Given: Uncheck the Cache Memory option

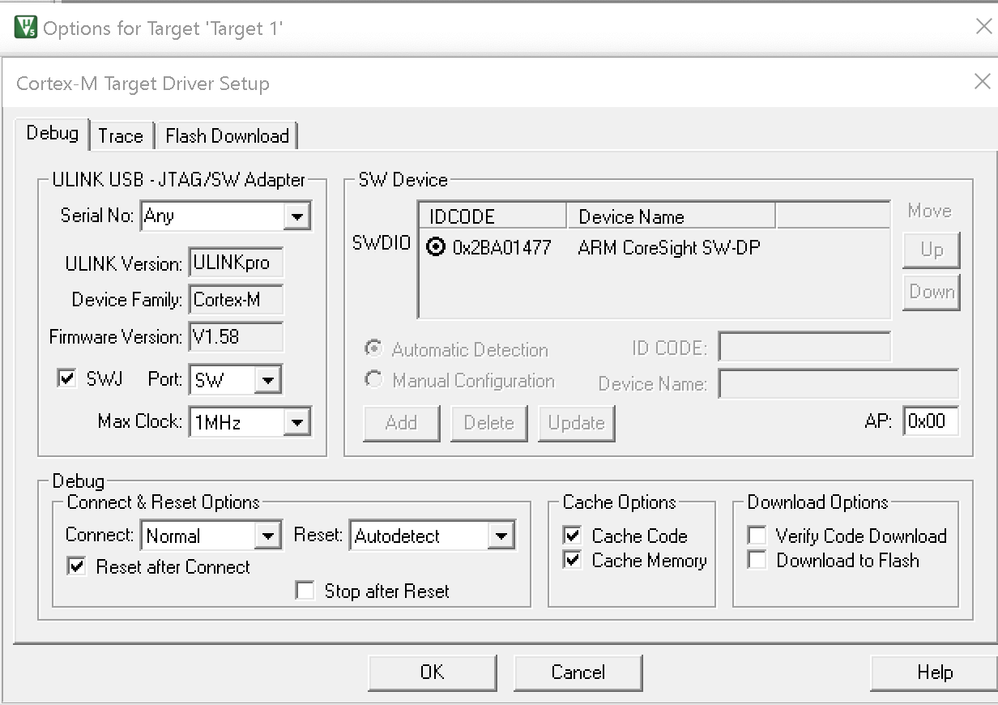Looking at the screenshot, I should [572, 560].
